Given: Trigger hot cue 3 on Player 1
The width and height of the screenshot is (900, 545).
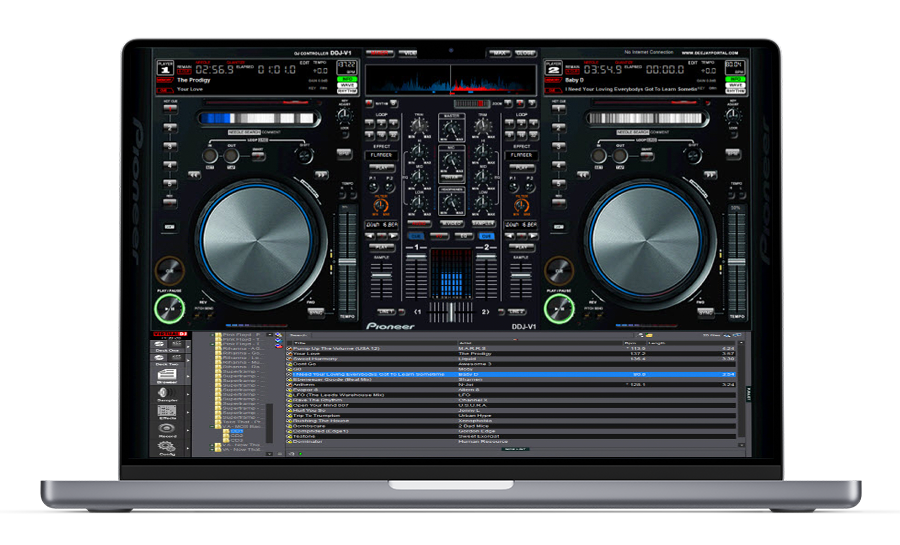Looking at the screenshot, I should tap(170, 147).
